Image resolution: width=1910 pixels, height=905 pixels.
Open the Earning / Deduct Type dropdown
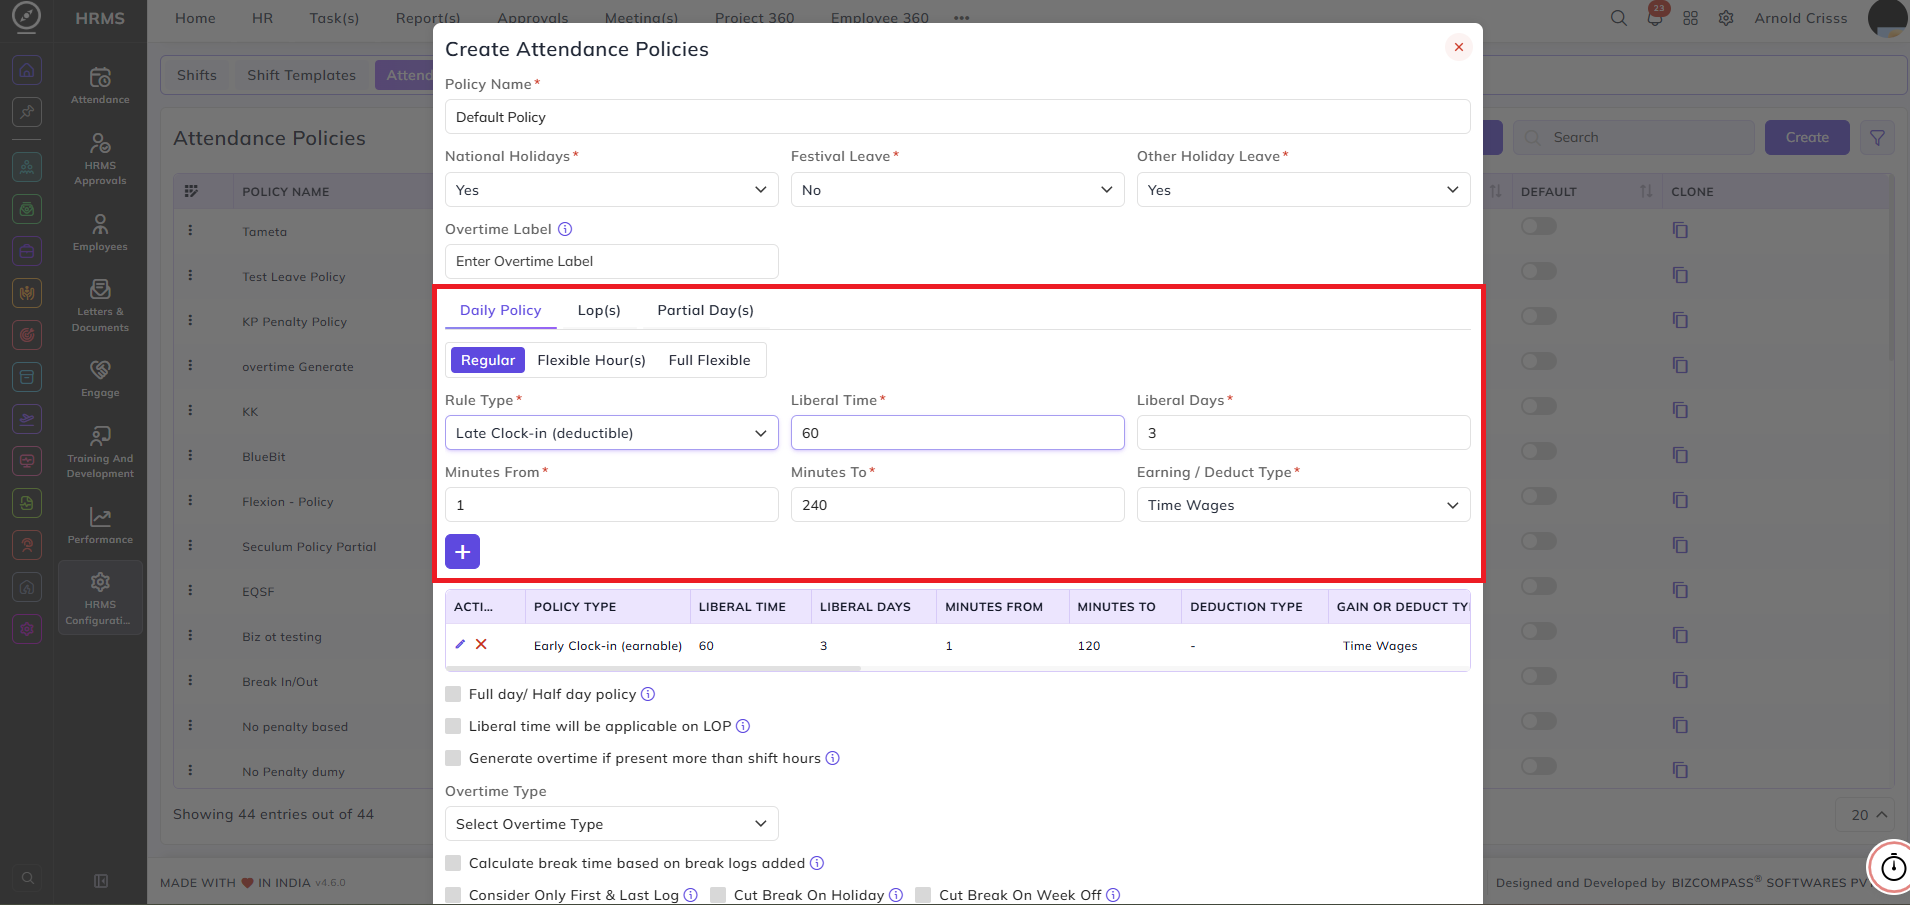point(1303,505)
